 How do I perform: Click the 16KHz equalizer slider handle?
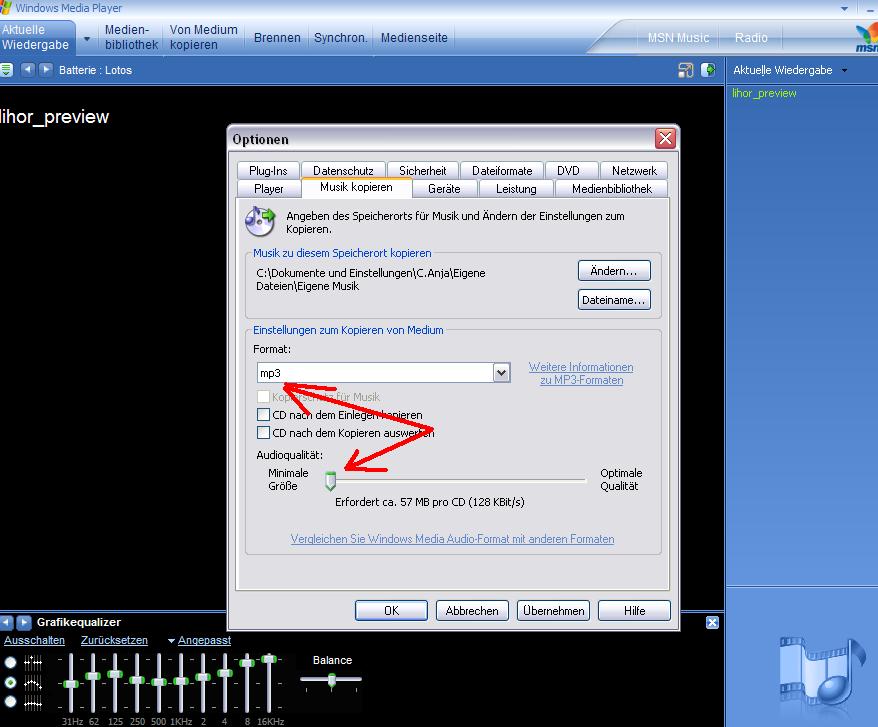(269, 659)
